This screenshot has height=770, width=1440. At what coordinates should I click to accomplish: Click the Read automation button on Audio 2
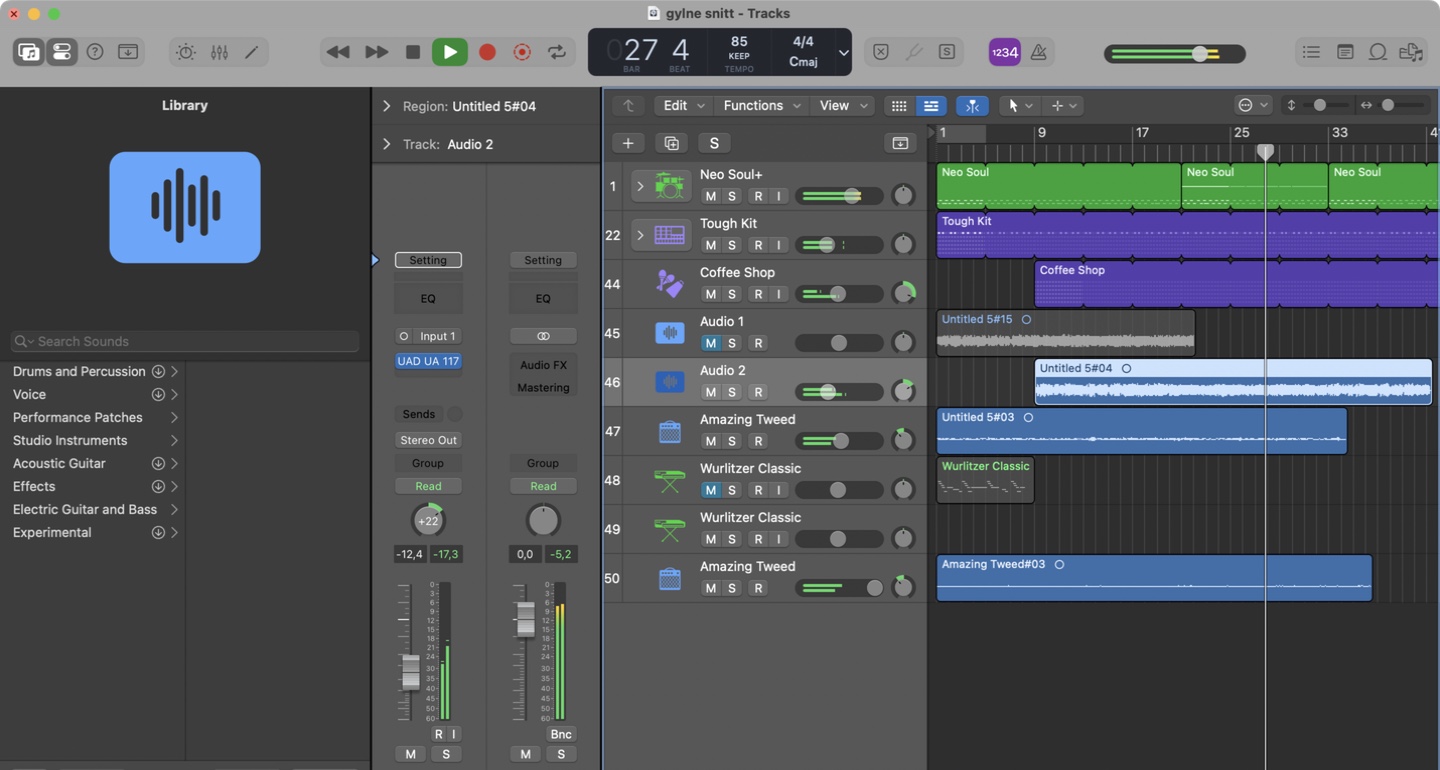tap(428, 486)
